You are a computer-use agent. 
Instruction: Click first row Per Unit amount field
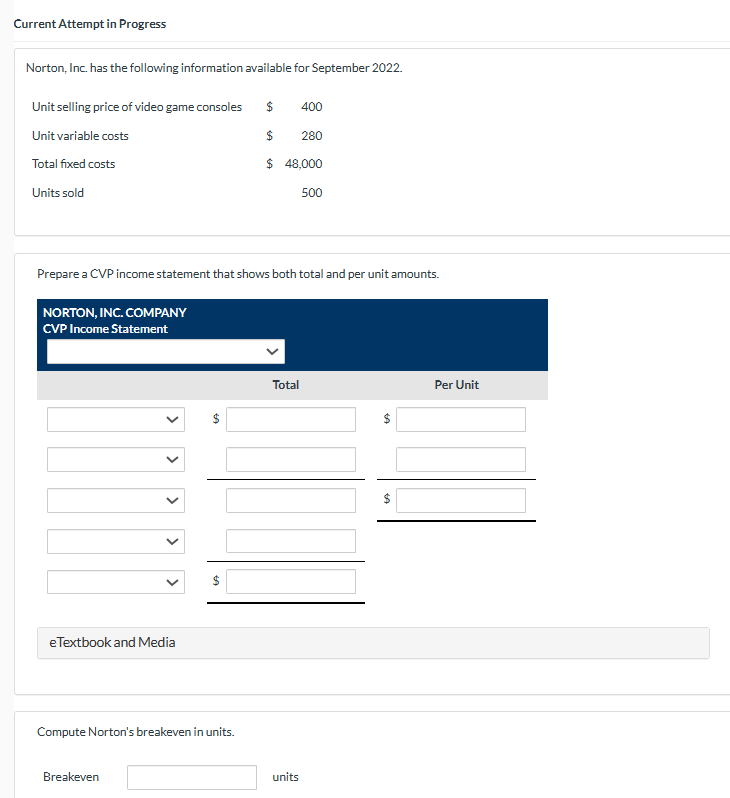[x=461, y=419]
